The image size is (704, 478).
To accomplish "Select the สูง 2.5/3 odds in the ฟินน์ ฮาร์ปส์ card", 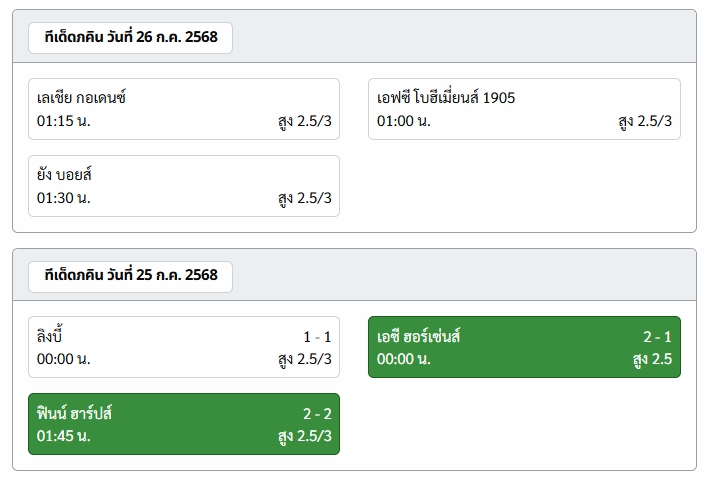I will pos(305,436).
